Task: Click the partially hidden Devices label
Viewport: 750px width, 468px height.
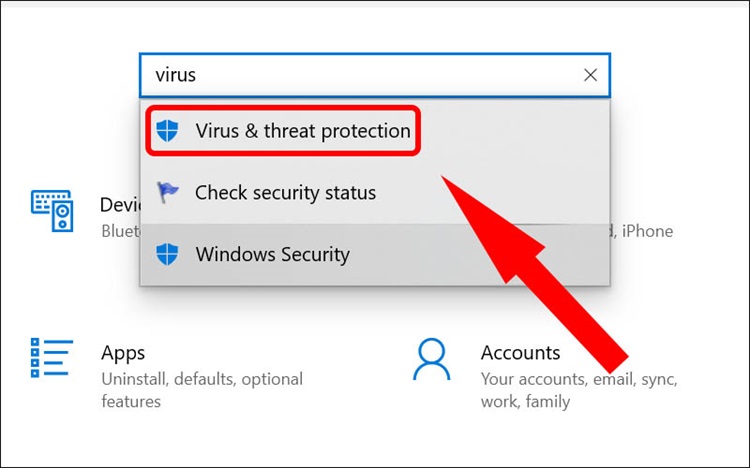Action: (x=119, y=205)
